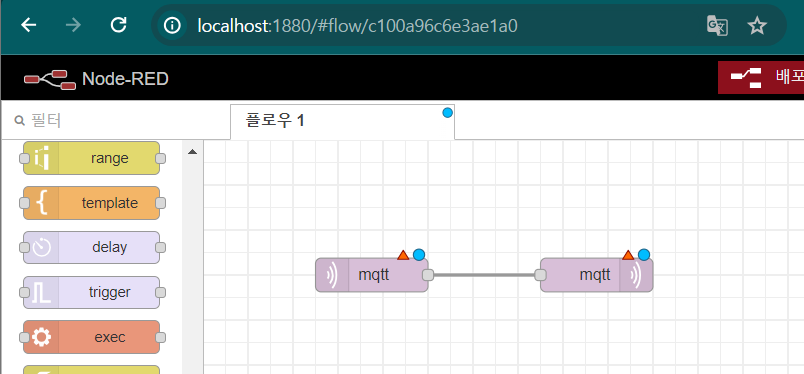Click the browser forward arrow
This screenshot has height=374, width=804.
[x=73, y=25]
